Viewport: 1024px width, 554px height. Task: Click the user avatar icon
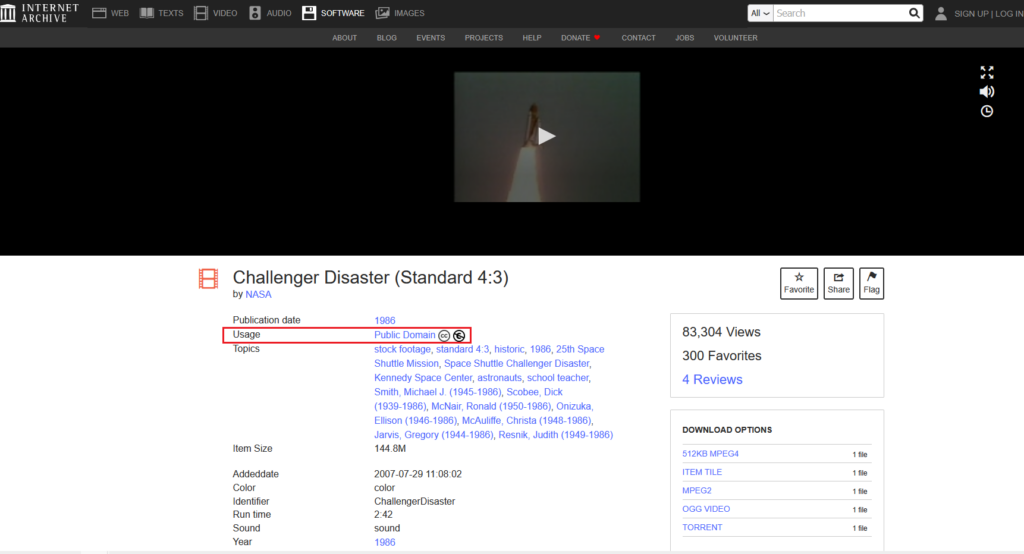coord(940,13)
